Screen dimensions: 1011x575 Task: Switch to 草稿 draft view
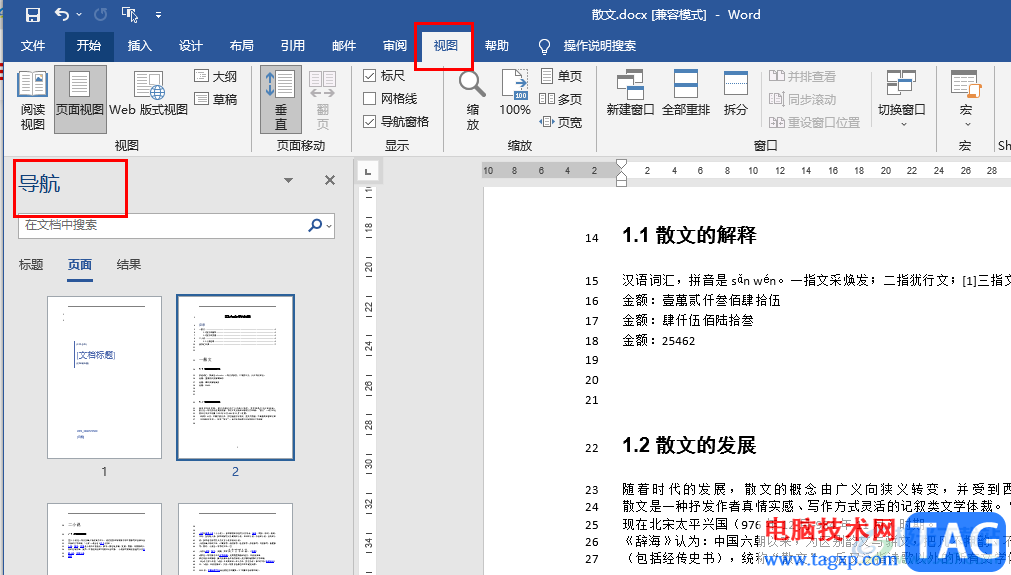pyautogui.click(x=216, y=99)
